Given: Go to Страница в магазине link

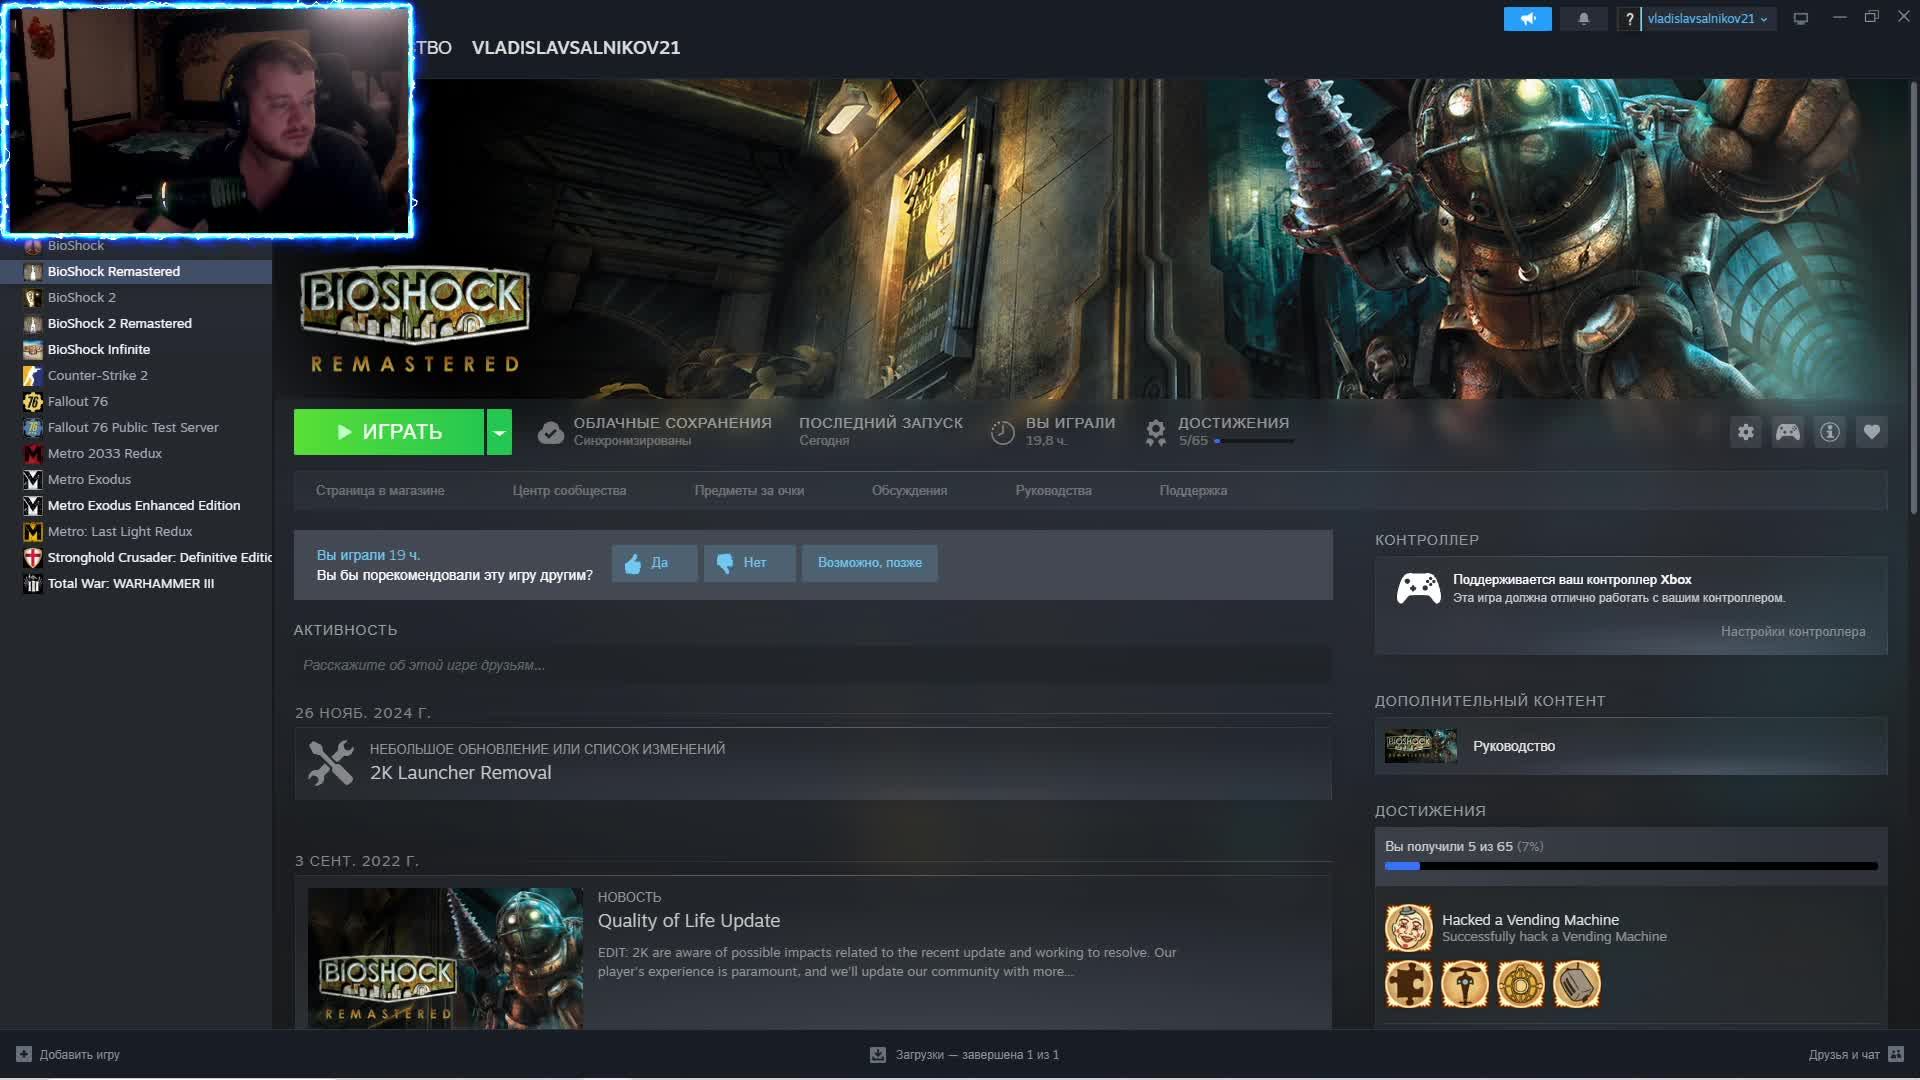Looking at the screenshot, I should (x=380, y=491).
